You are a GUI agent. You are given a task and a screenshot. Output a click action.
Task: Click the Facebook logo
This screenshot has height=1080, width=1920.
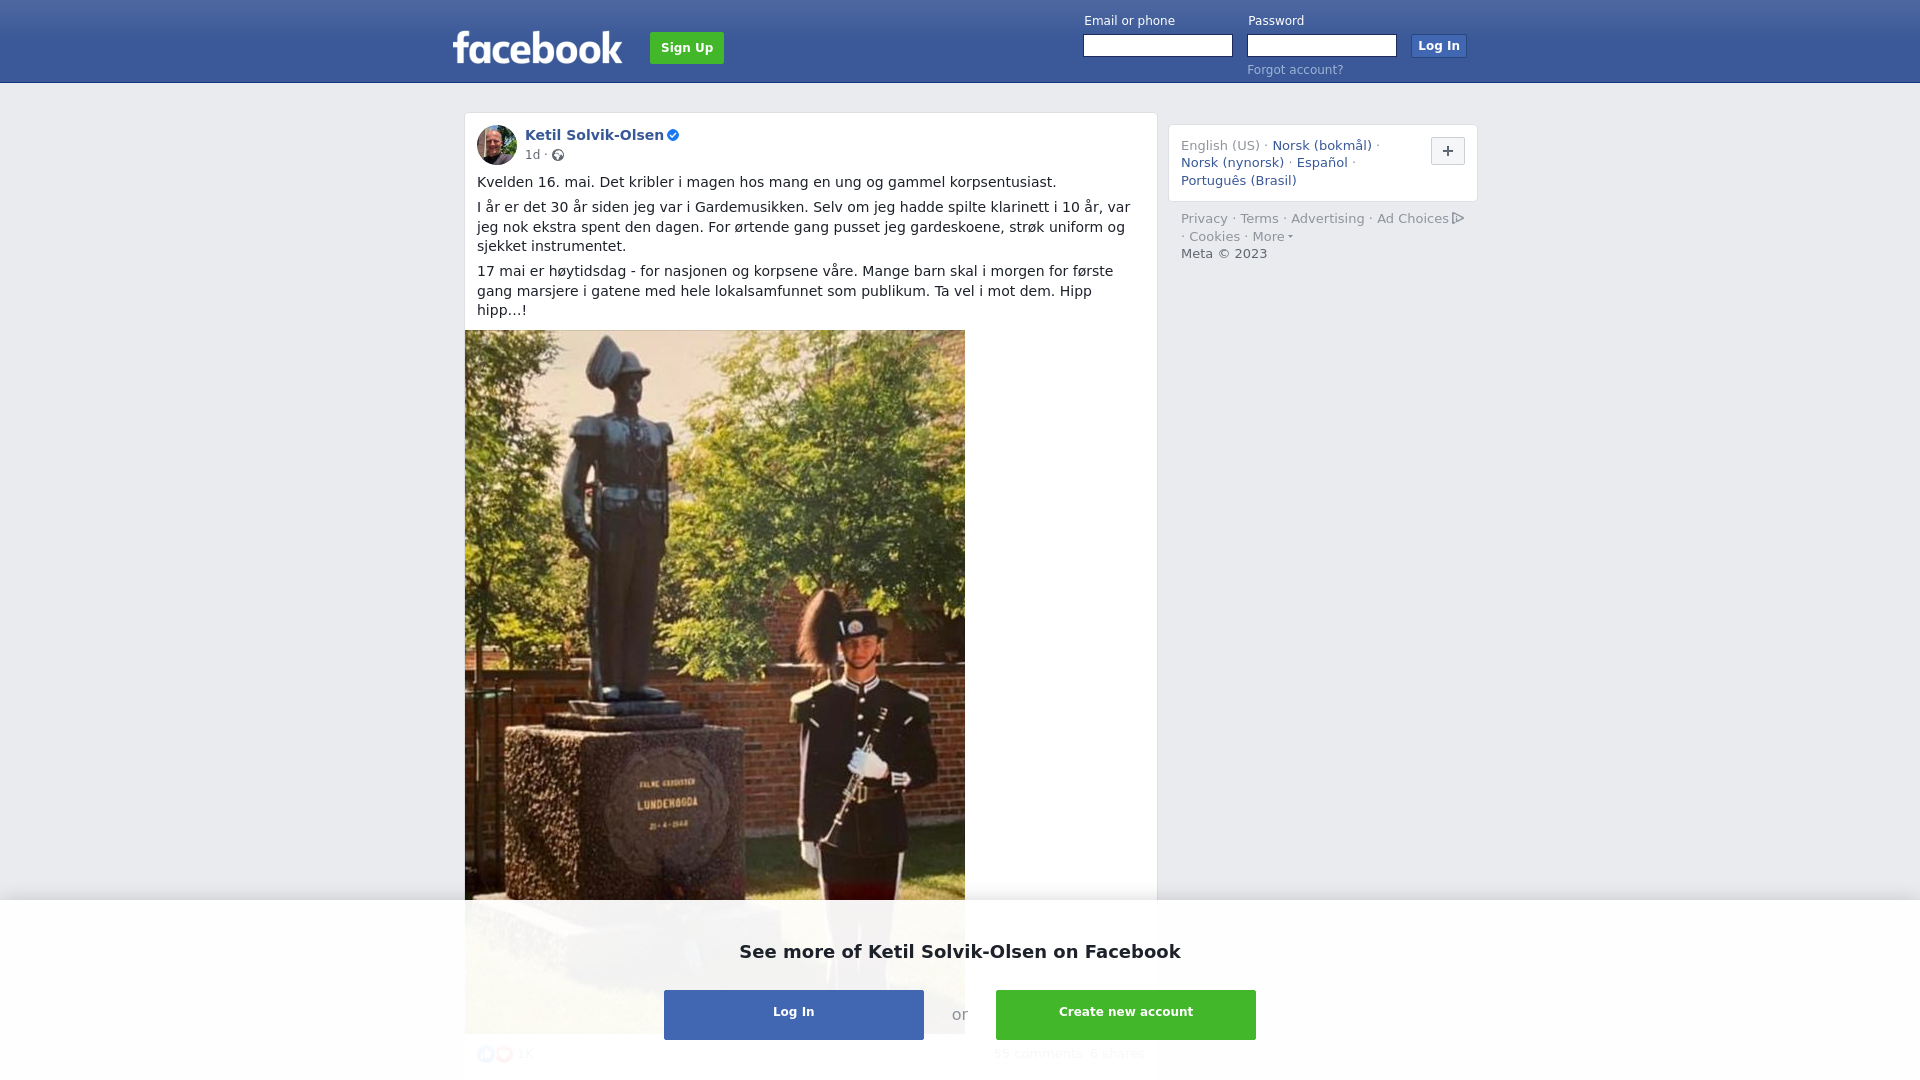click(x=537, y=47)
